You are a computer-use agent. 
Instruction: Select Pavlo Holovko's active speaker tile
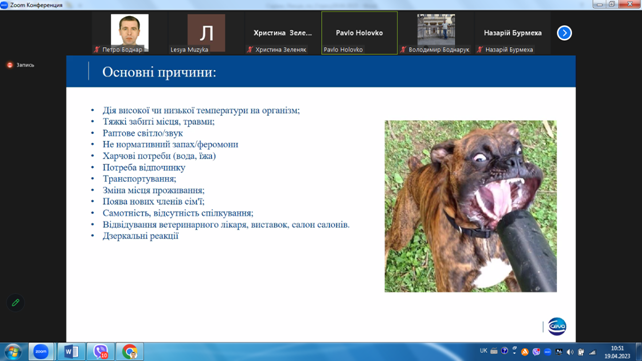[x=359, y=33]
